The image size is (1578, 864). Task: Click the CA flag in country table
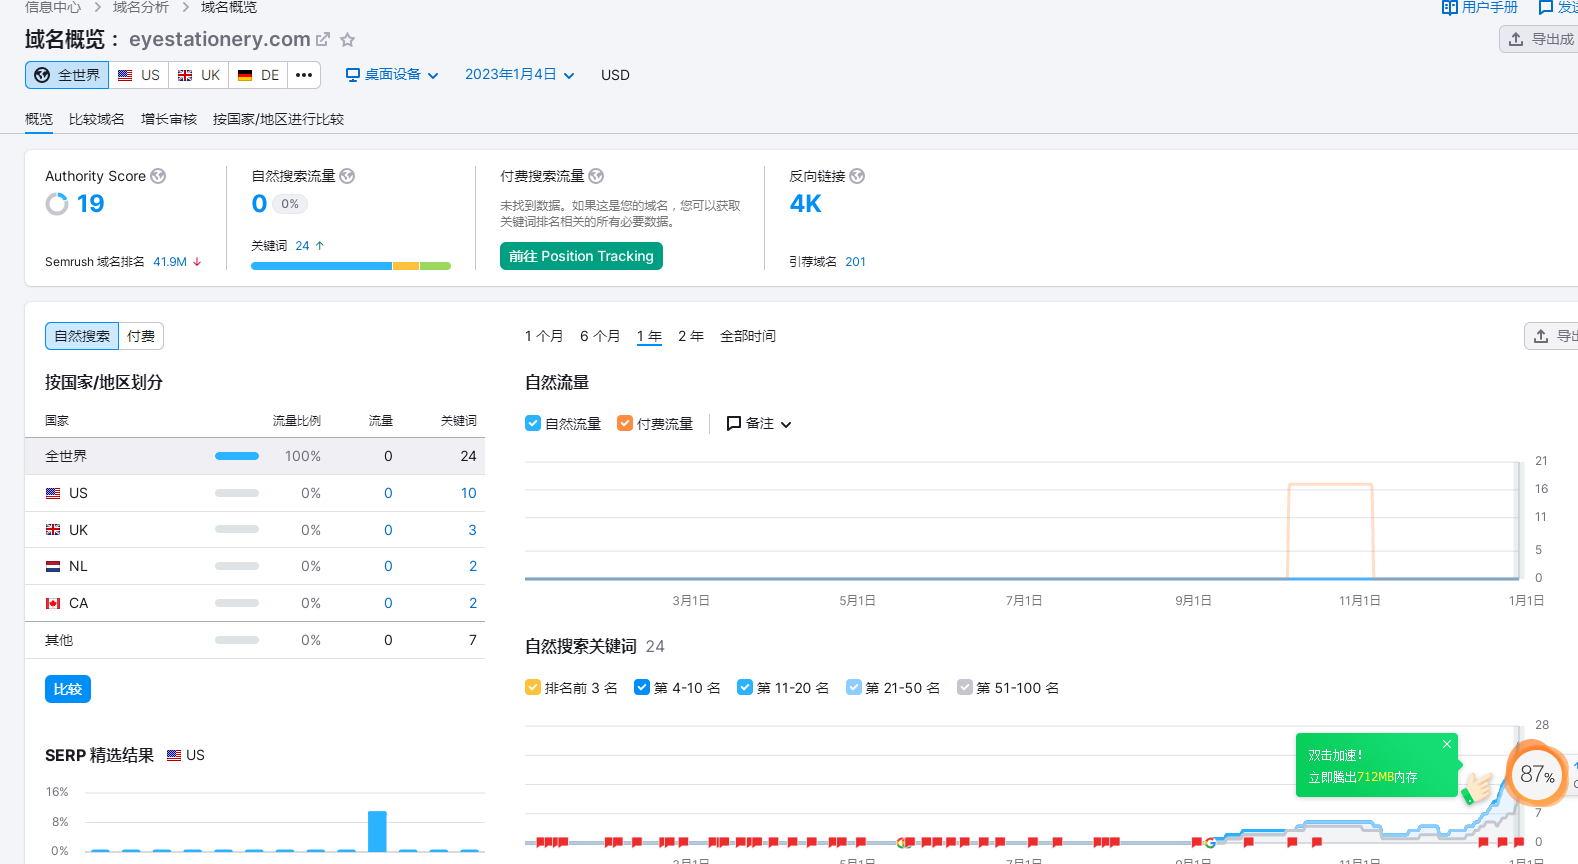coord(53,603)
